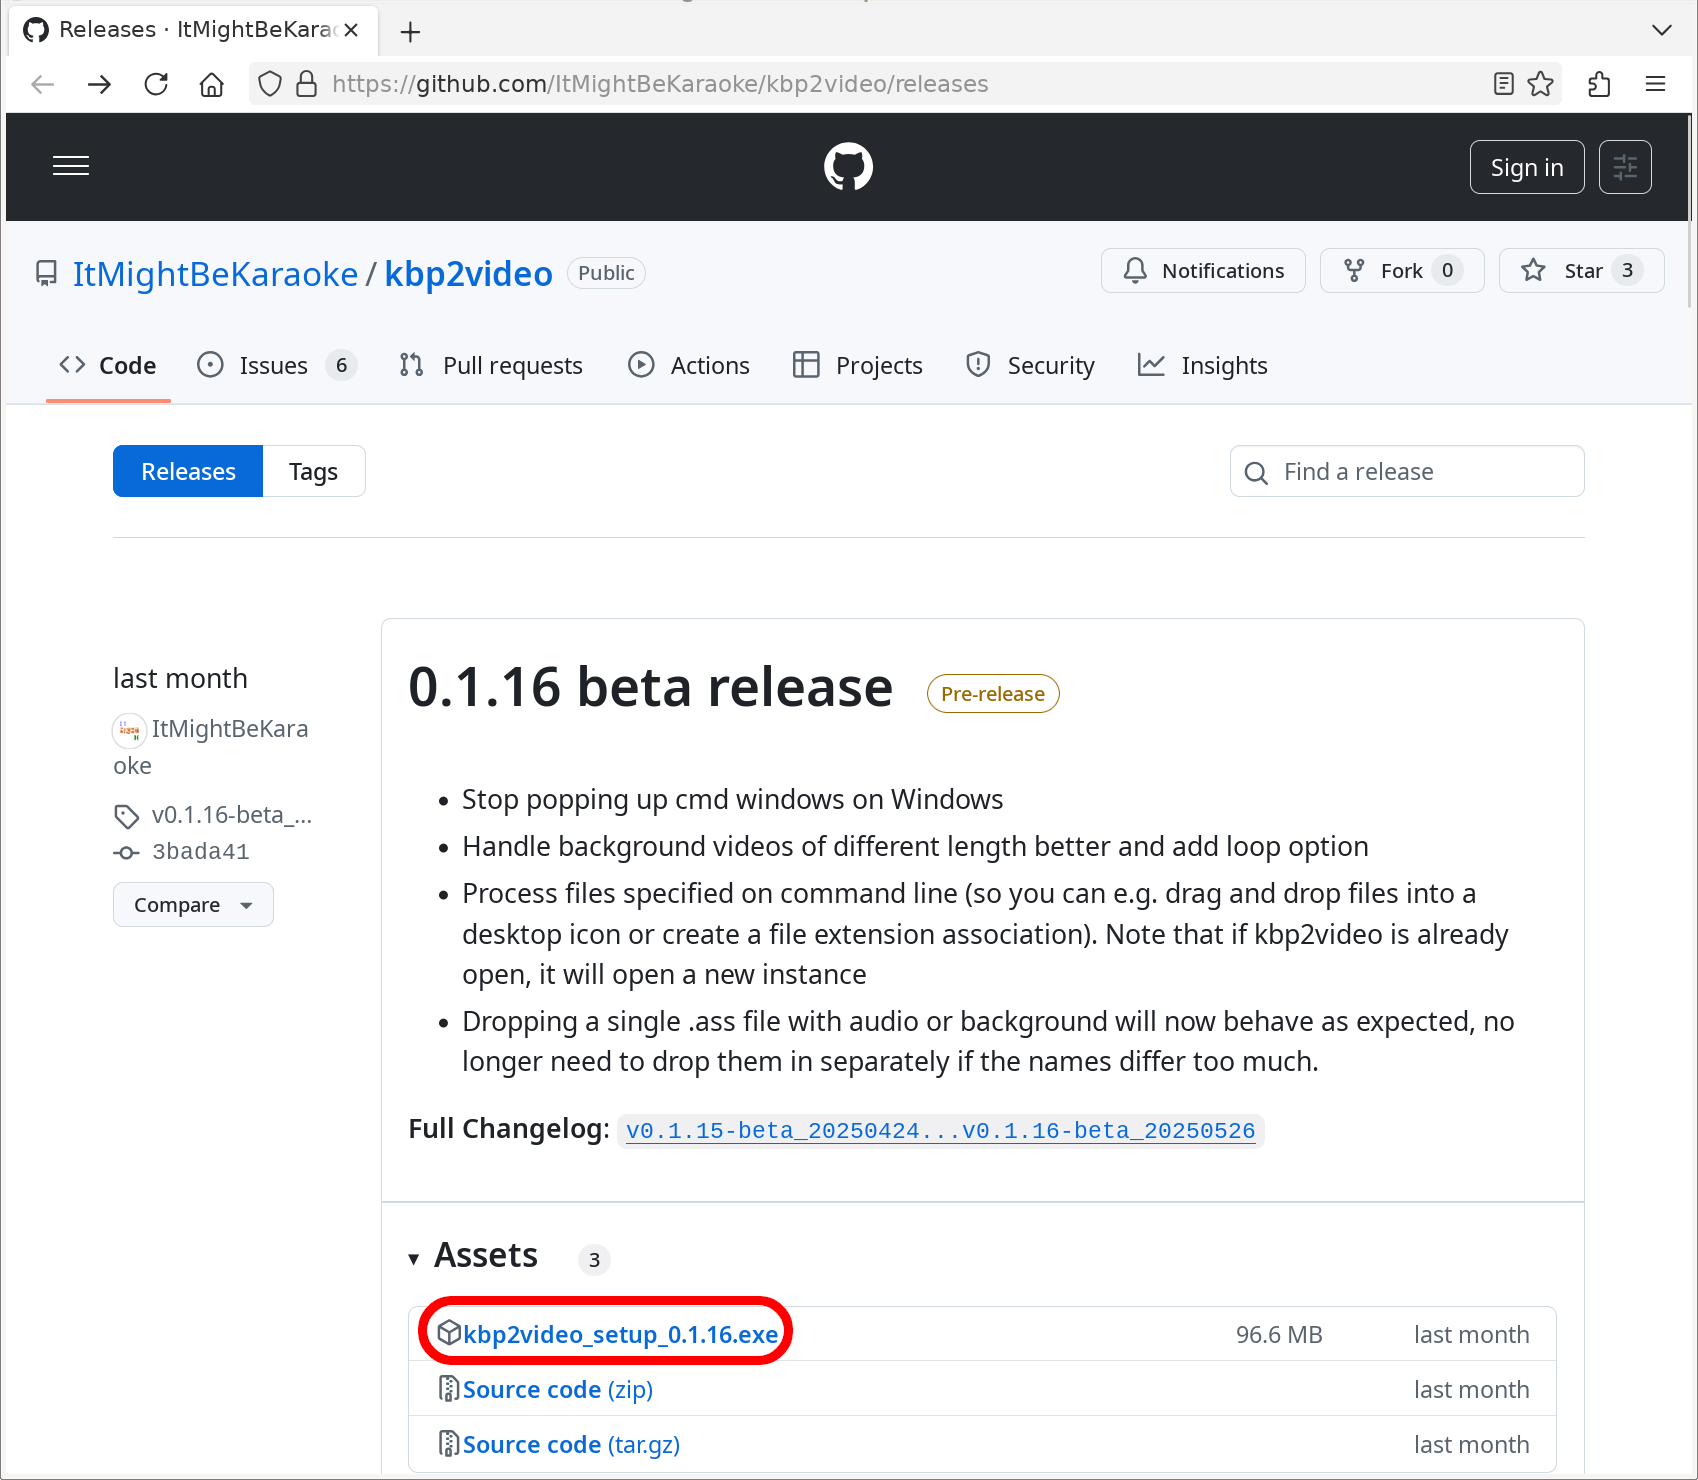This screenshot has width=1698, height=1480.
Task: Open the Actions tab
Action: click(x=689, y=366)
